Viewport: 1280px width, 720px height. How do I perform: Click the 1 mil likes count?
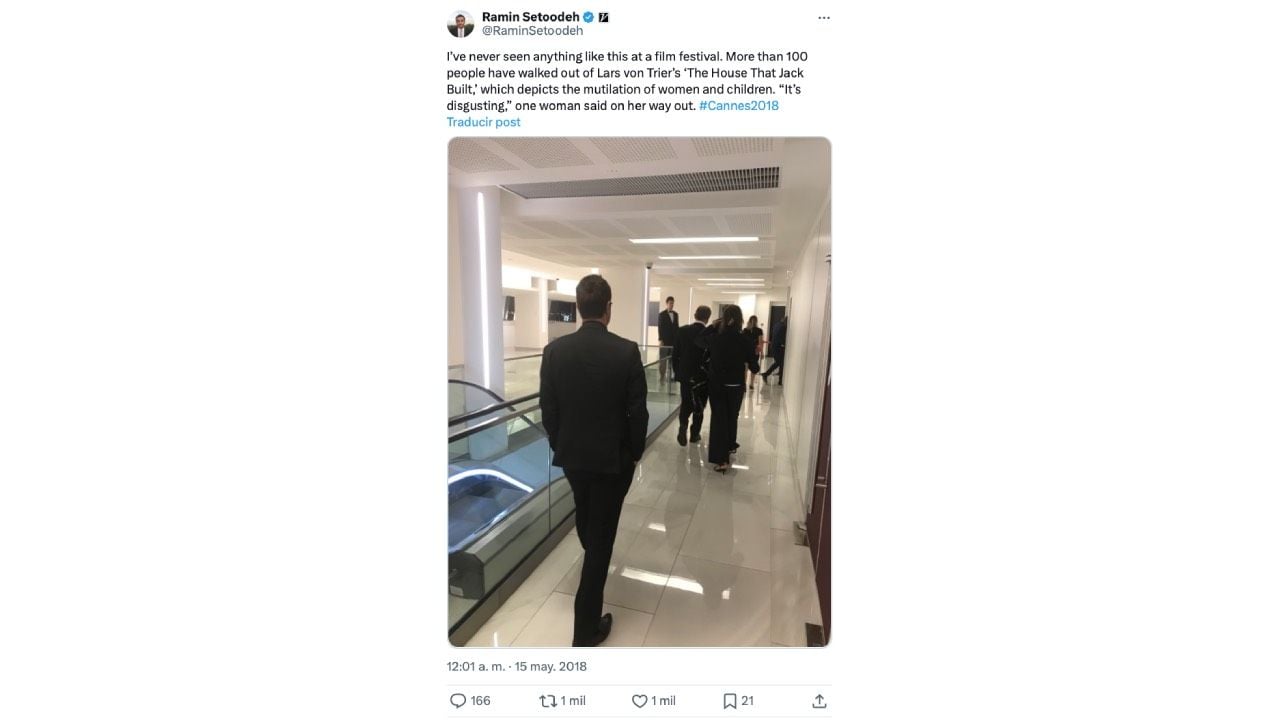664,701
